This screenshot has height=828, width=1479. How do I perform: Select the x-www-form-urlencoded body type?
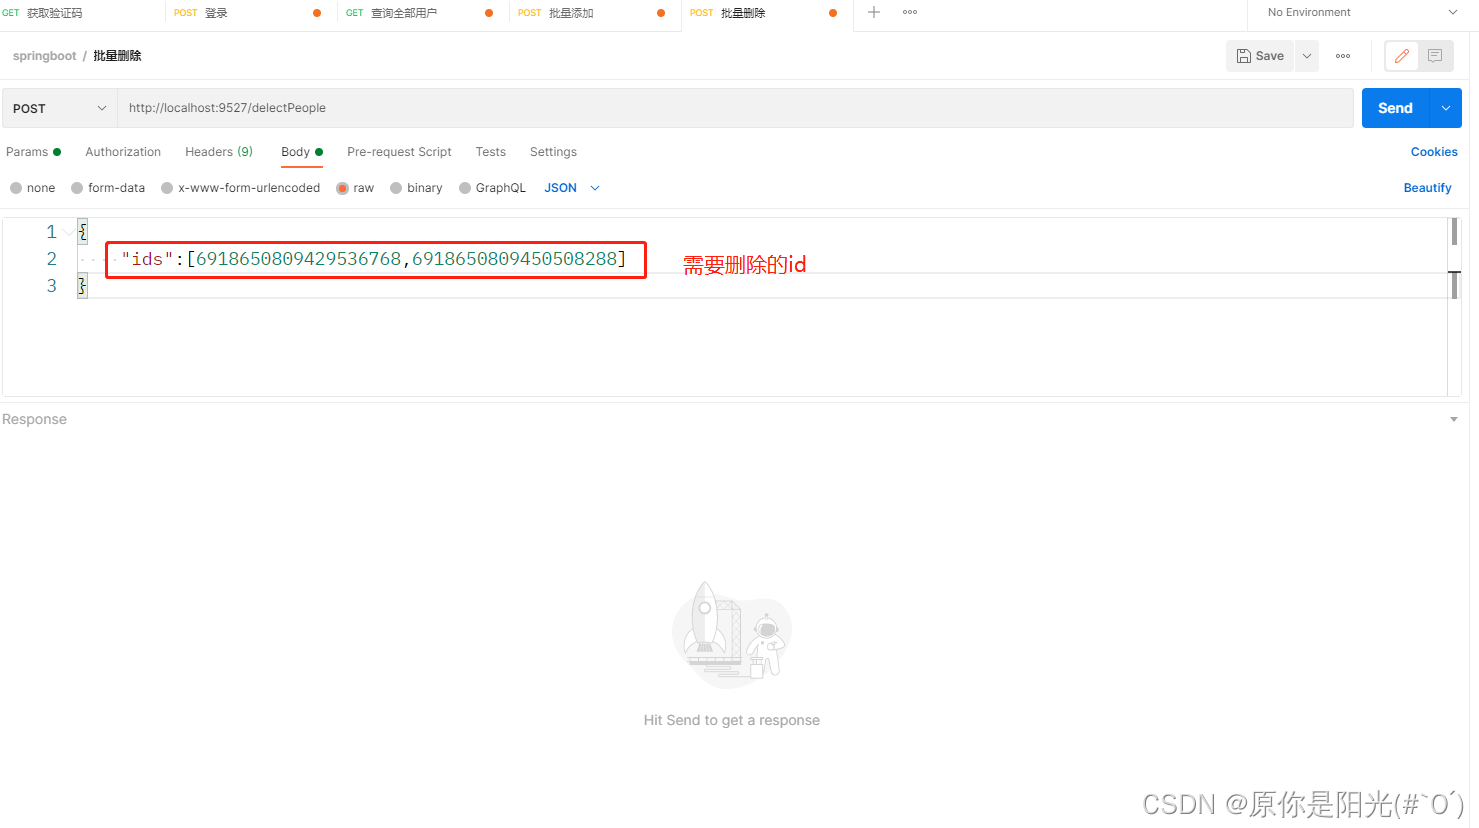(240, 188)
